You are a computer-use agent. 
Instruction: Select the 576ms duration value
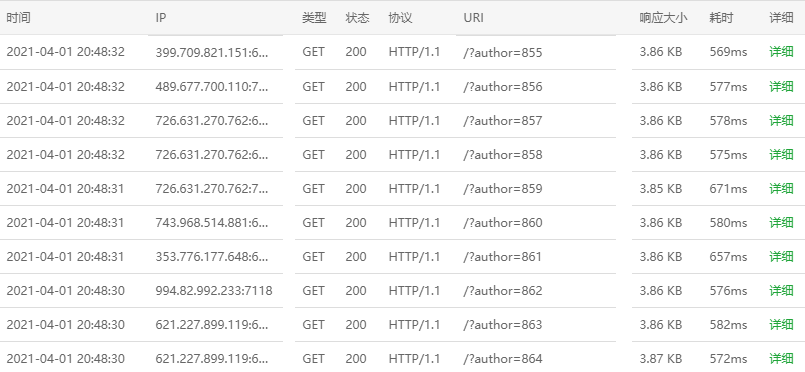pos(728,290)
